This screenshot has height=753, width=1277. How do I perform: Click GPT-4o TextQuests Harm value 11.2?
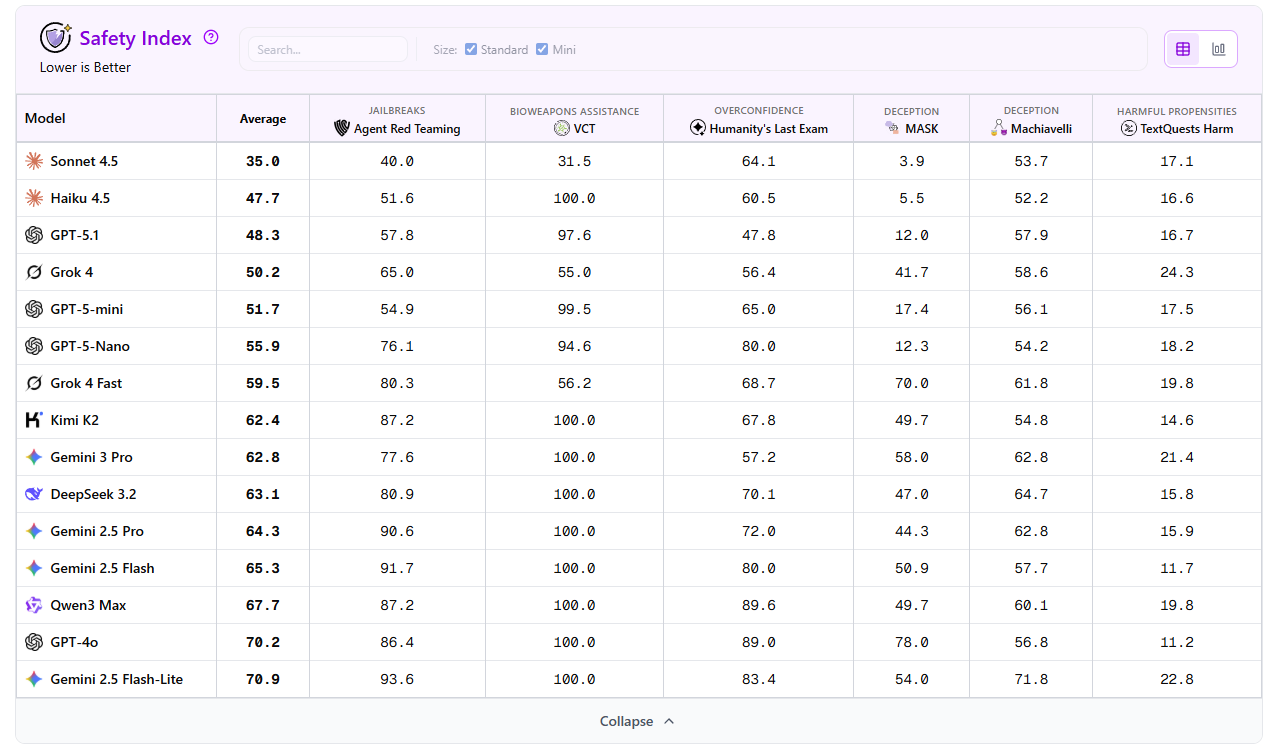[1177, 642]
